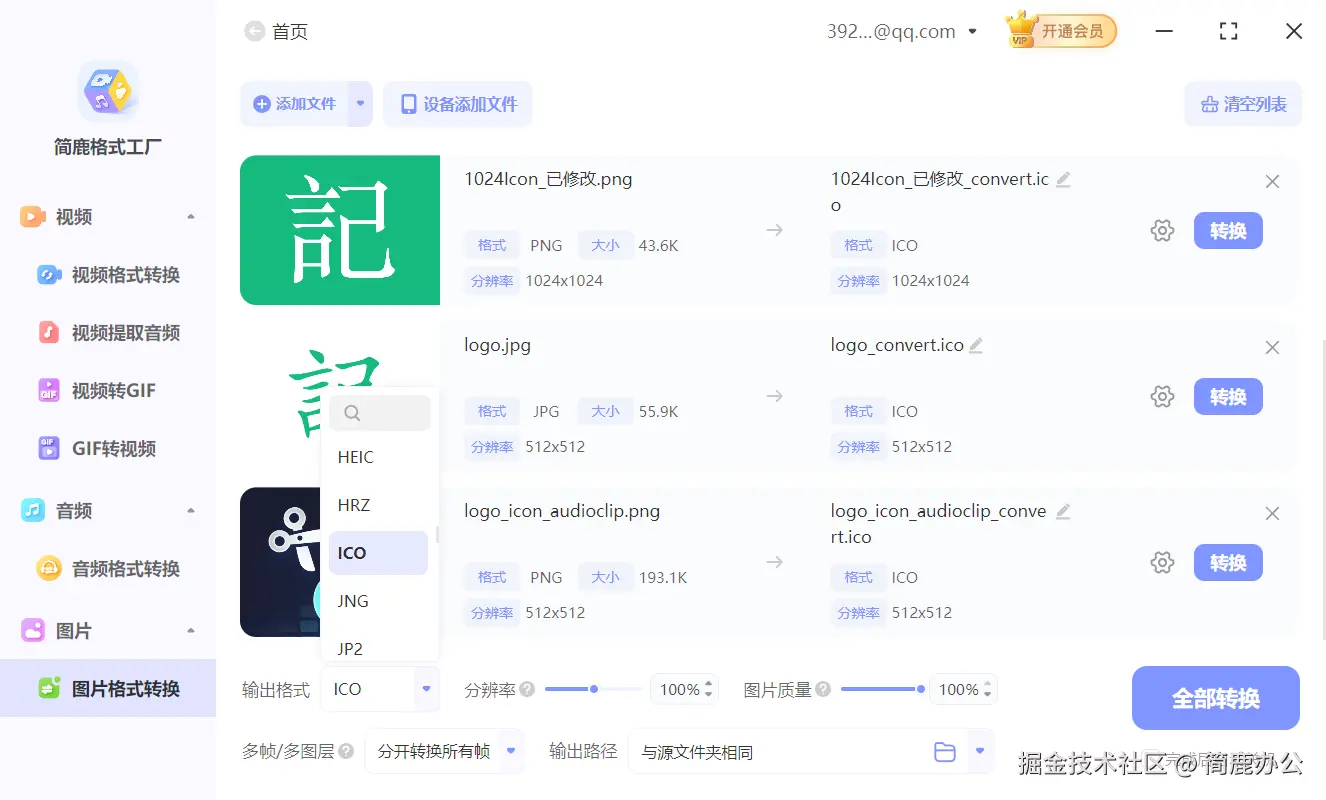Select ICO in the format list
Viewport: 1326px width, 800px height.
[378, 552]
